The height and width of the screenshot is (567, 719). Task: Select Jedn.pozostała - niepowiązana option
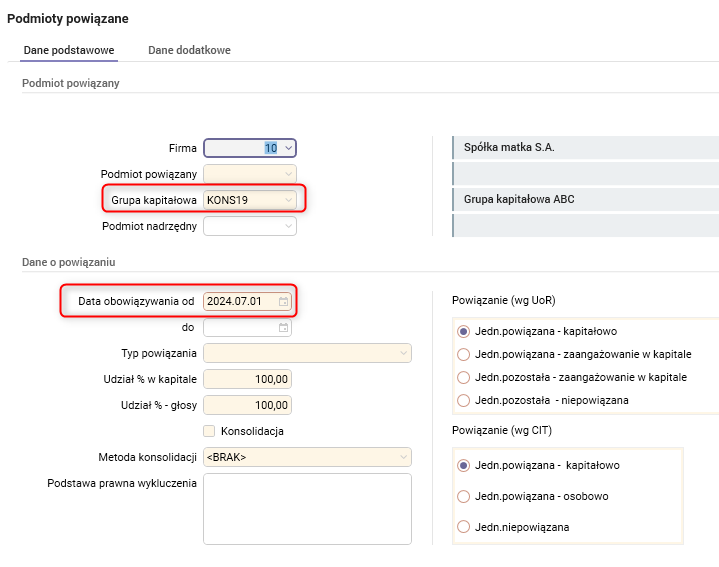coord(464,400)
